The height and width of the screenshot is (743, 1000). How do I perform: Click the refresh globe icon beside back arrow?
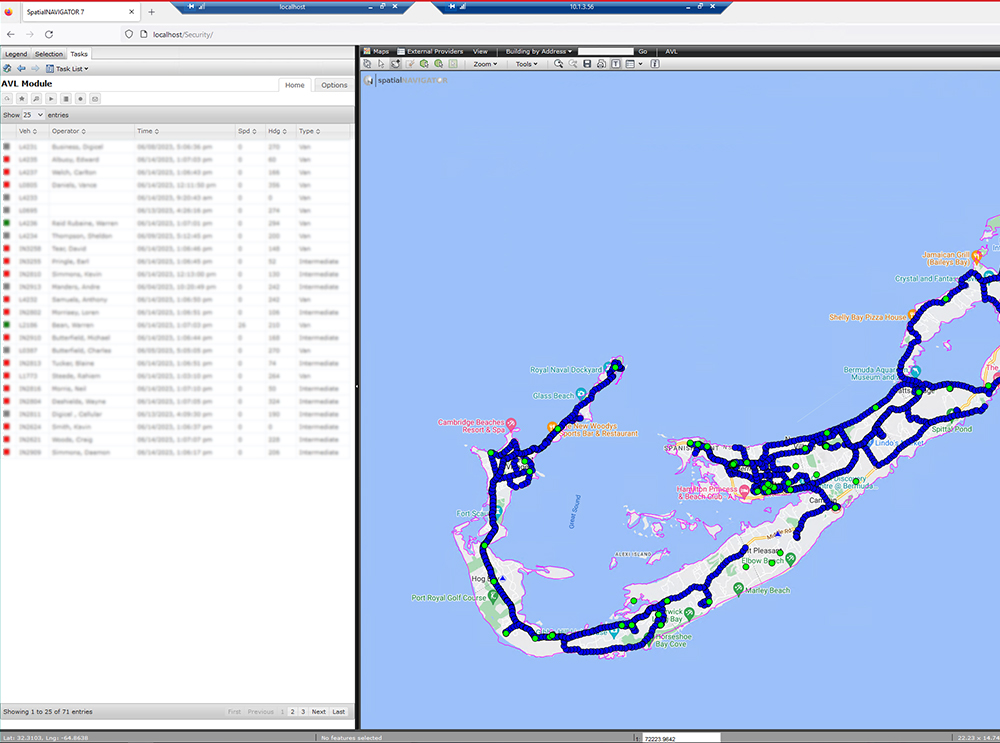tap(7, 68)
